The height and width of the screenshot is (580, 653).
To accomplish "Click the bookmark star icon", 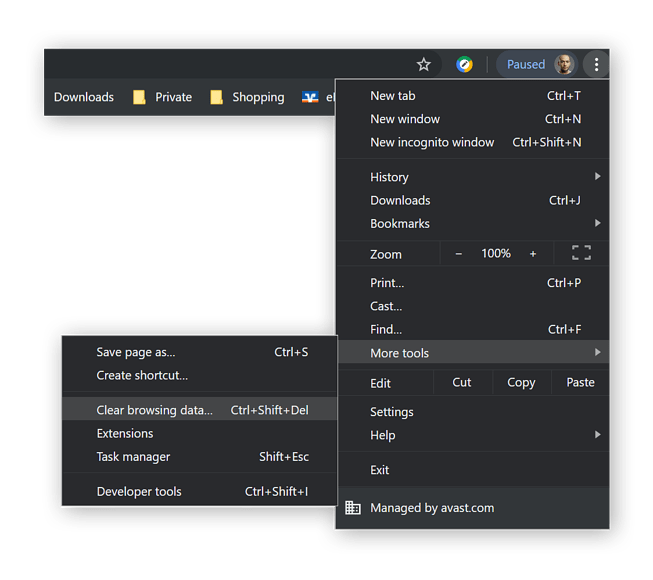I will tap(423, 65).
